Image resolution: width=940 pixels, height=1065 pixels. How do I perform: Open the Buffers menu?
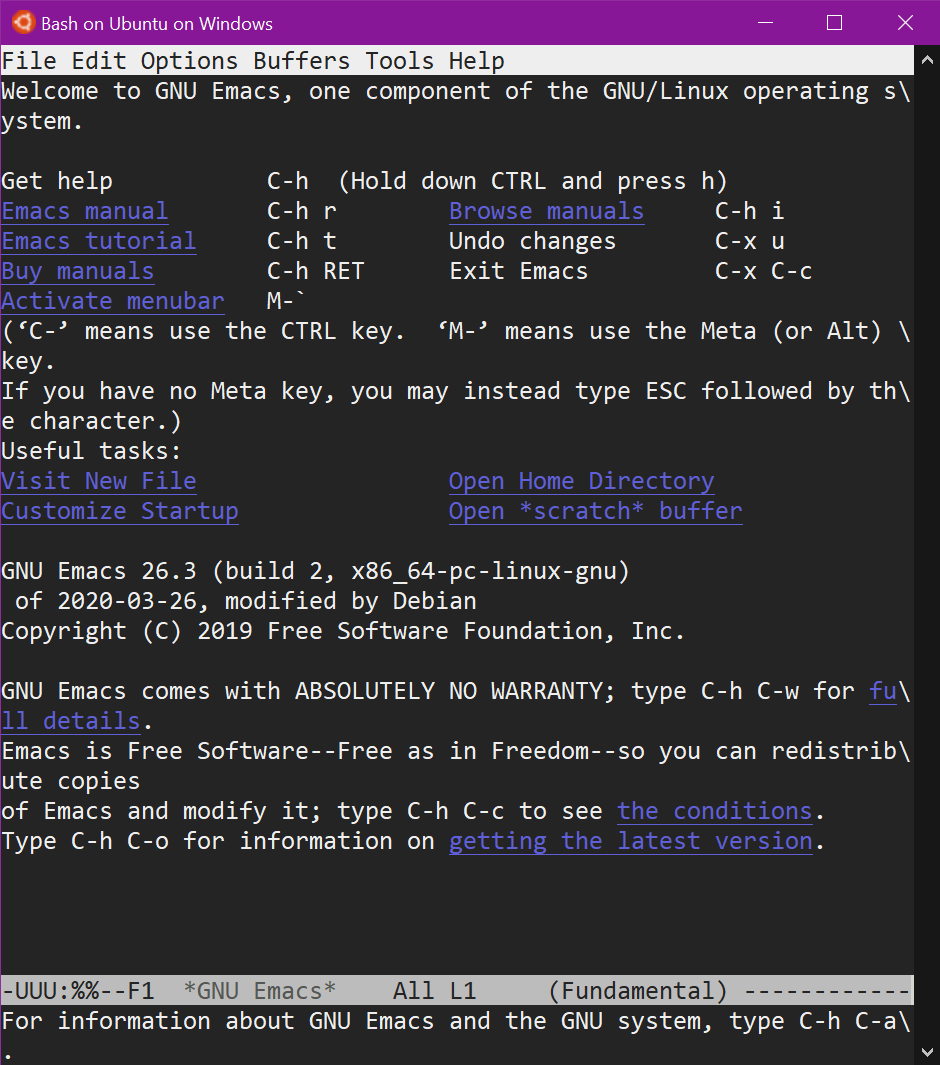click(302, 61)
